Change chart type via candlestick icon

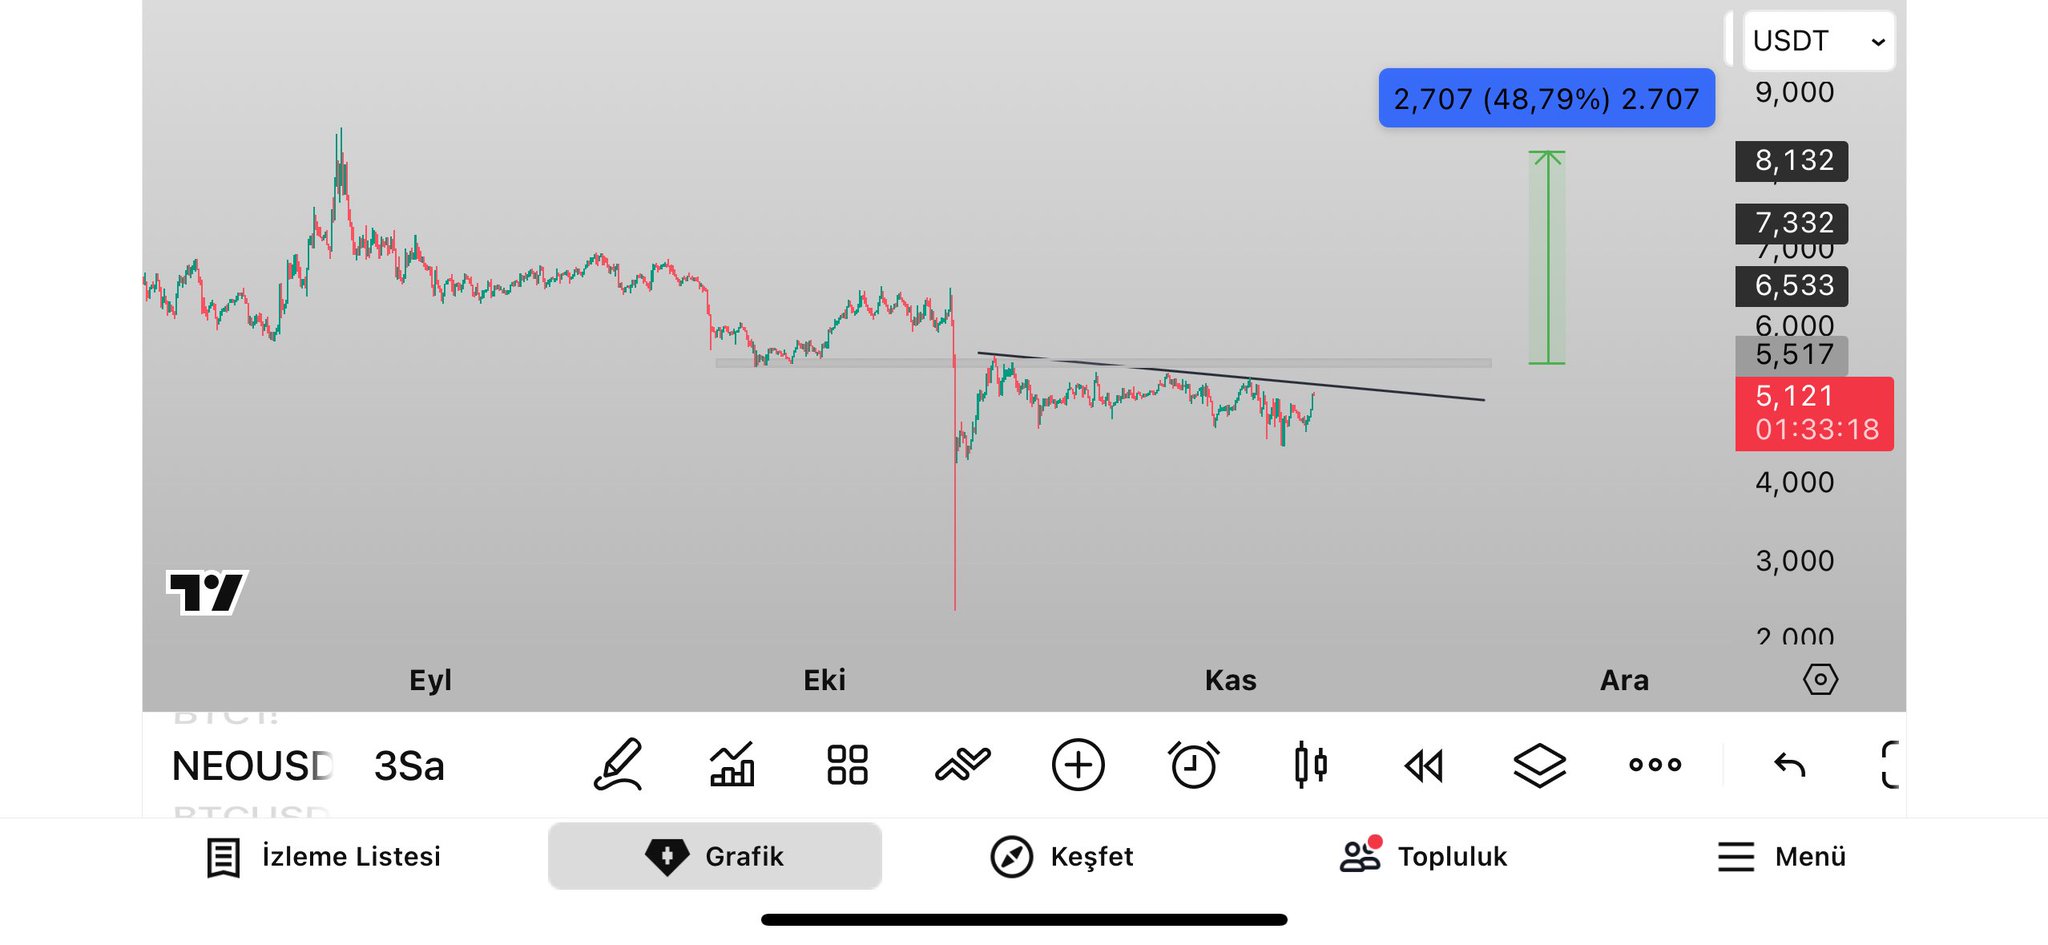[1310, 766]
